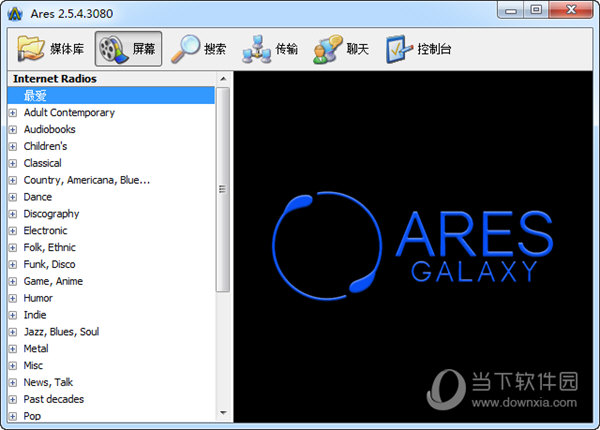Click the Ares logo in title bar
Image resolution: width=600 pixels, height=430 pixels.
[x=15, y=14]
